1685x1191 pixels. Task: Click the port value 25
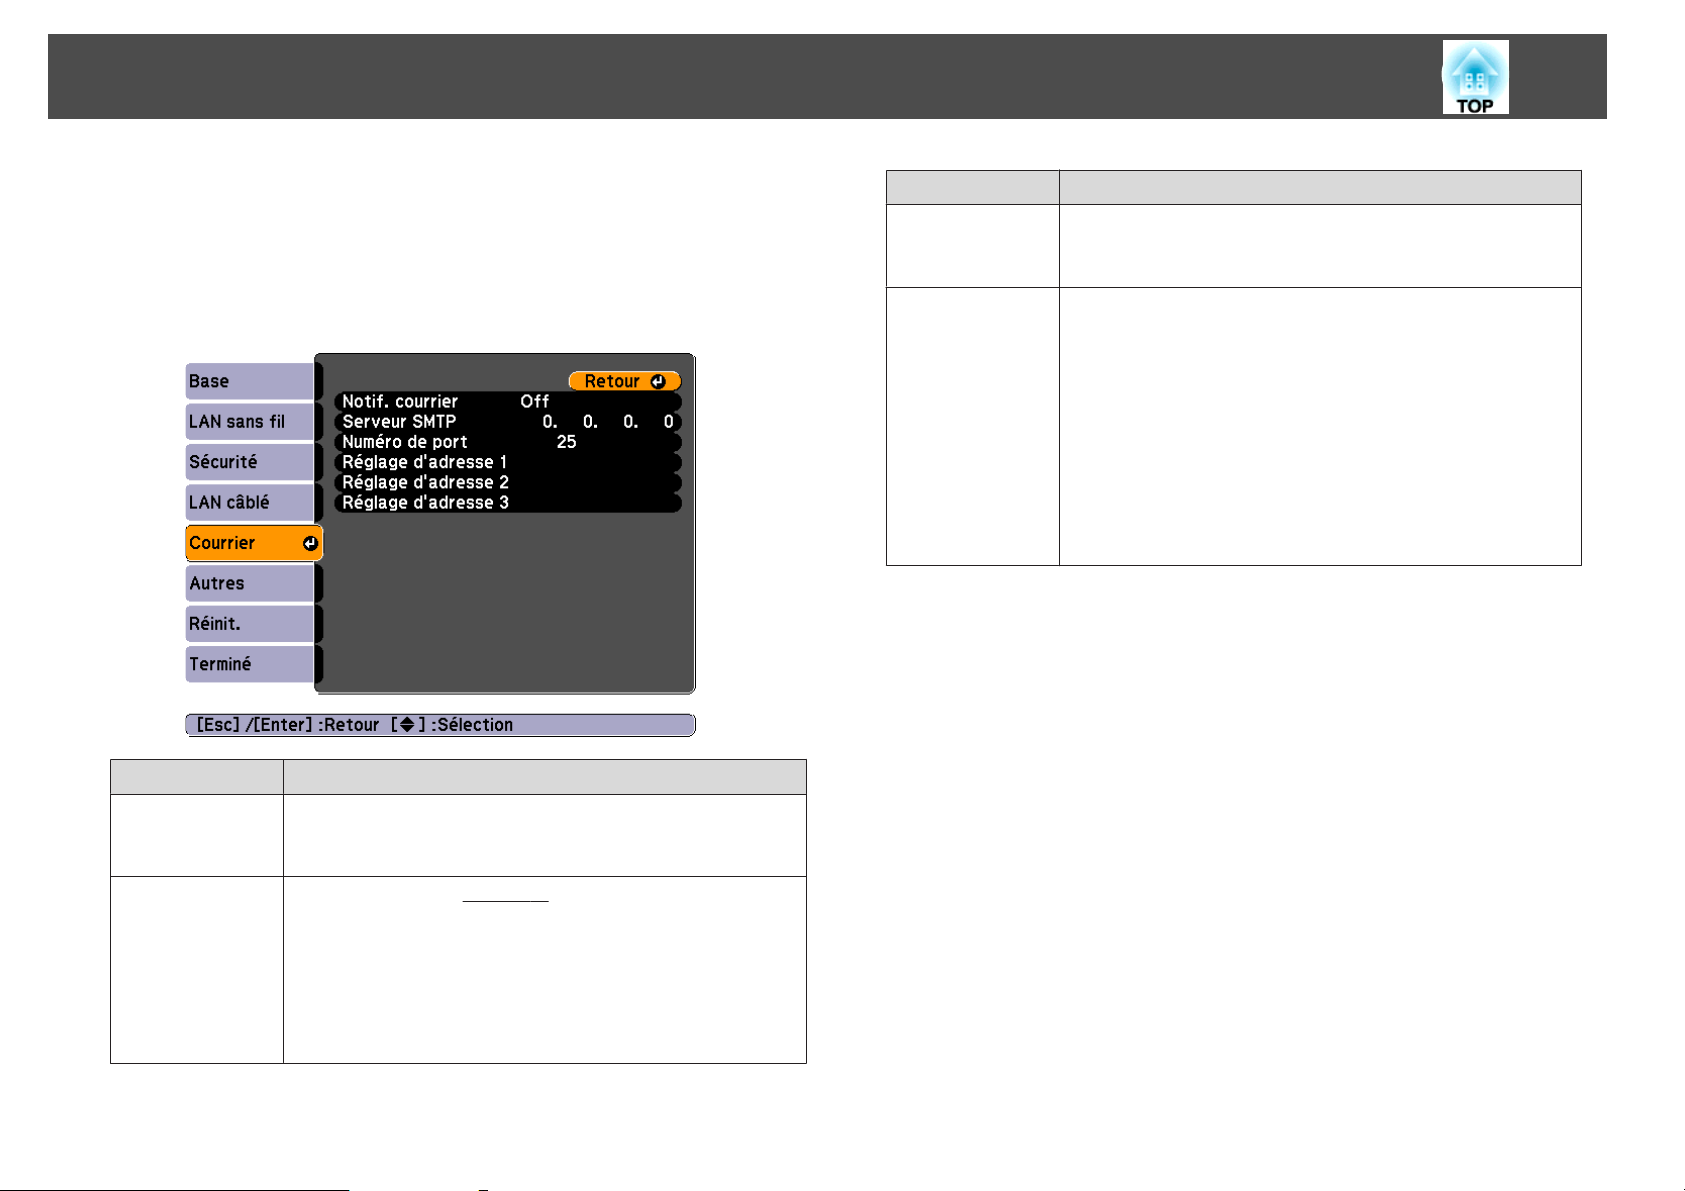coord(566,442)
